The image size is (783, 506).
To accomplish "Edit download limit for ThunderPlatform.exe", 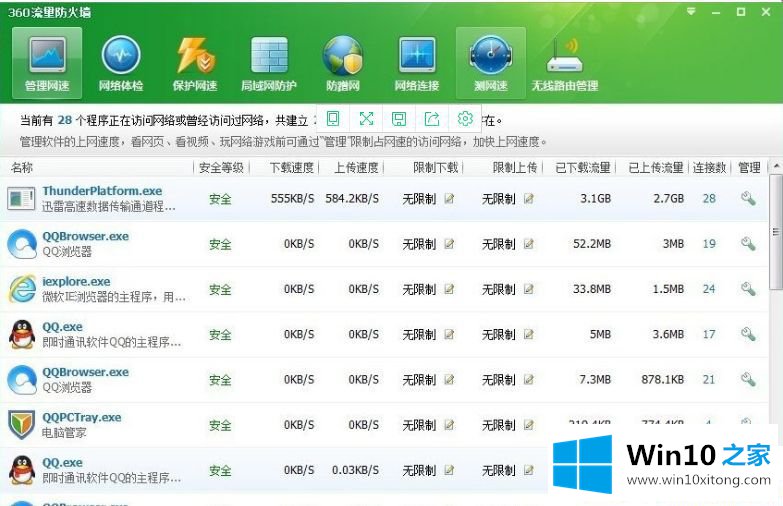I will tap(449, 199).
